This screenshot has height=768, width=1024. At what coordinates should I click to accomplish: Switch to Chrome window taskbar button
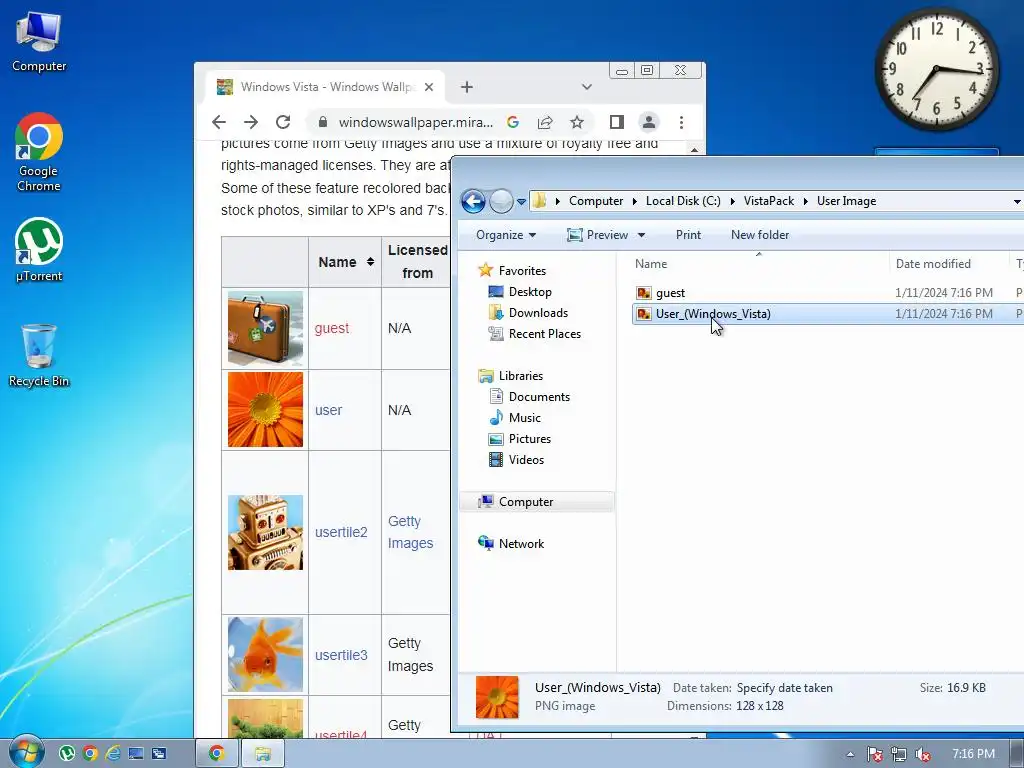pyautogui.click(x=217, y=753)
